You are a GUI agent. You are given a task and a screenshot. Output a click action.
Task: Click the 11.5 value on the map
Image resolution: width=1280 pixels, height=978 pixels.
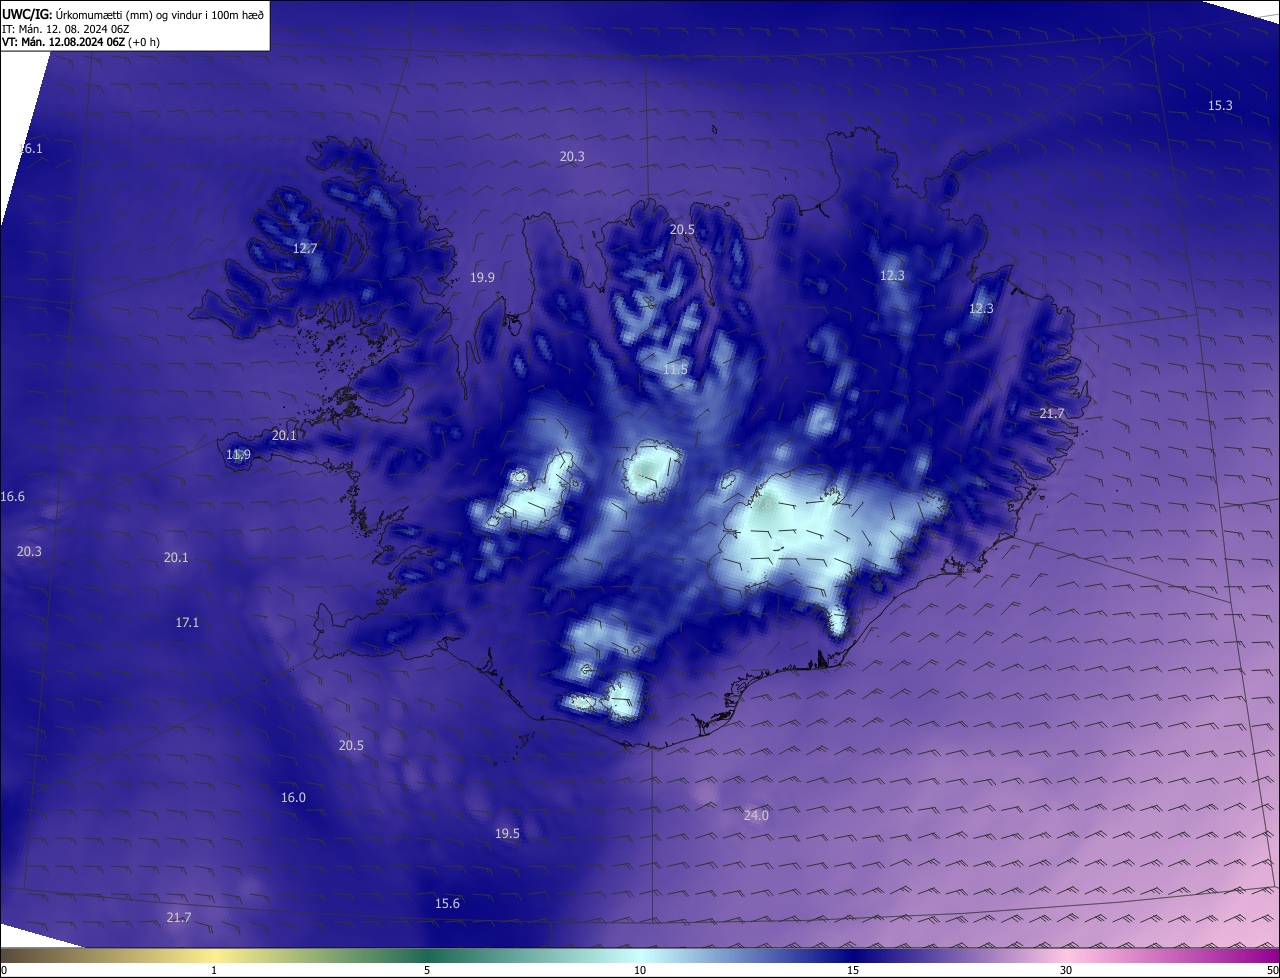[675, 369]
